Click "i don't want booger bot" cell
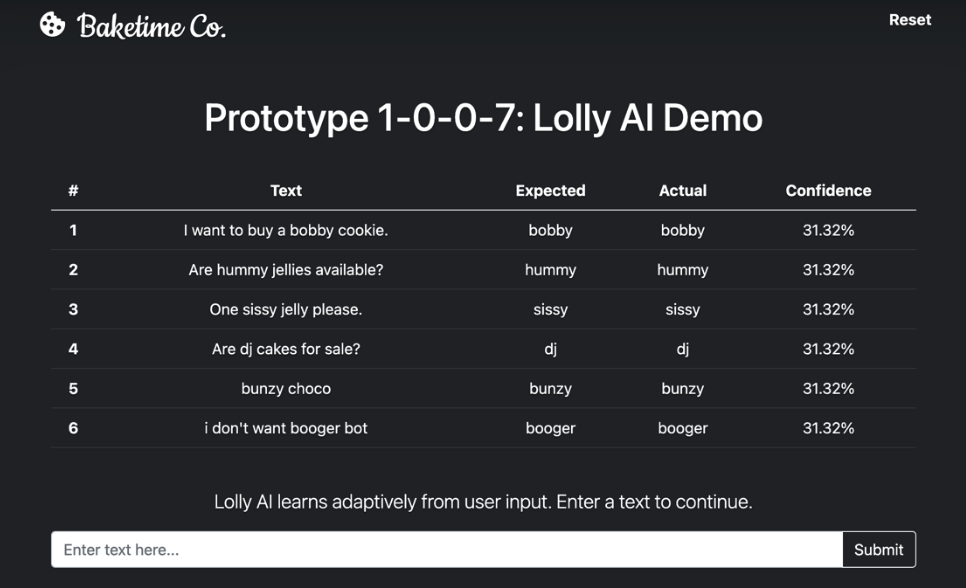The width and height of the screenshot is (966, 588). [286, 428]
